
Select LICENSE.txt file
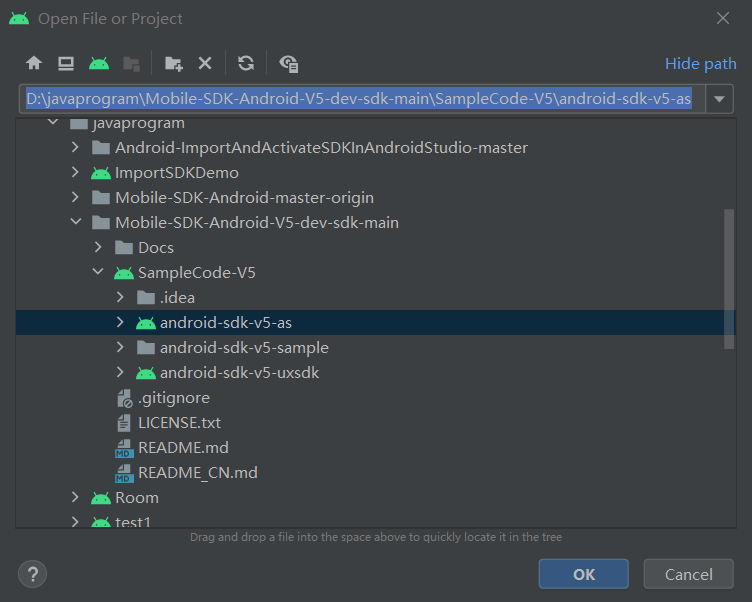coord(179,423)
